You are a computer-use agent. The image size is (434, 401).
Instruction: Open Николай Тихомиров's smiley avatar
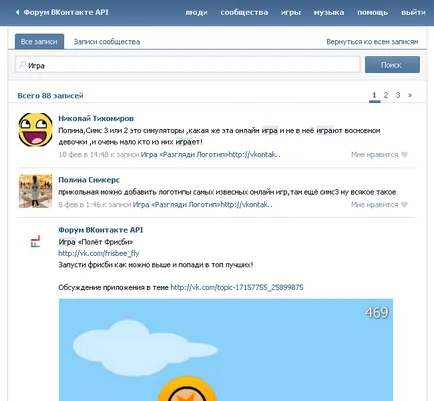[x=35, y=130]
